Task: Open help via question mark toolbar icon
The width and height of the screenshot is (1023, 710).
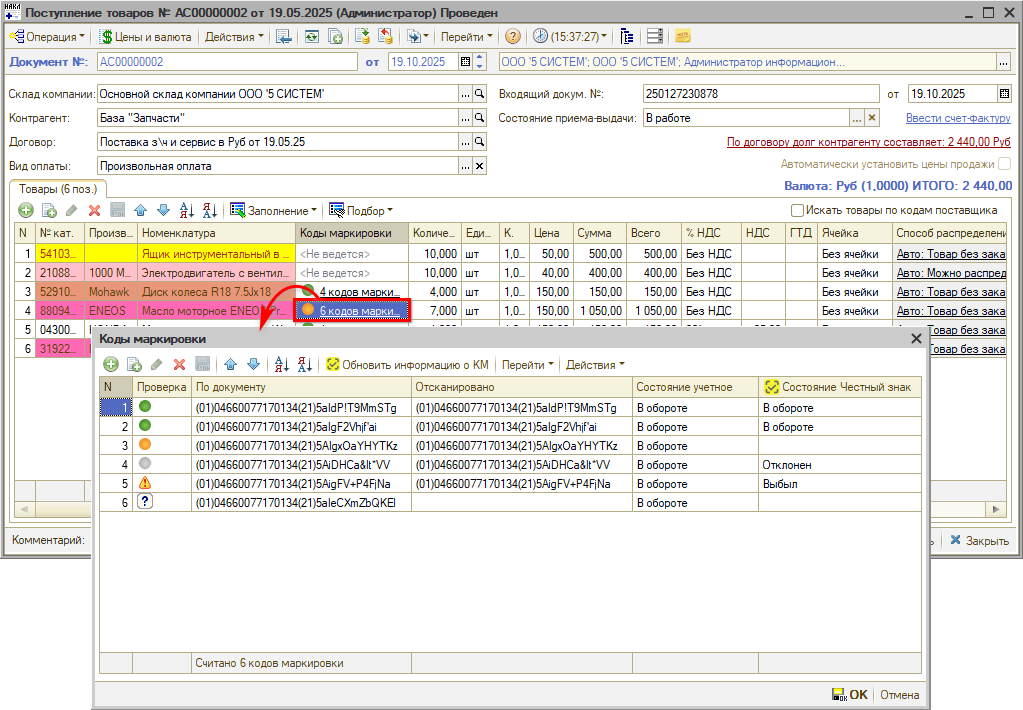Action: coord(512,37)
